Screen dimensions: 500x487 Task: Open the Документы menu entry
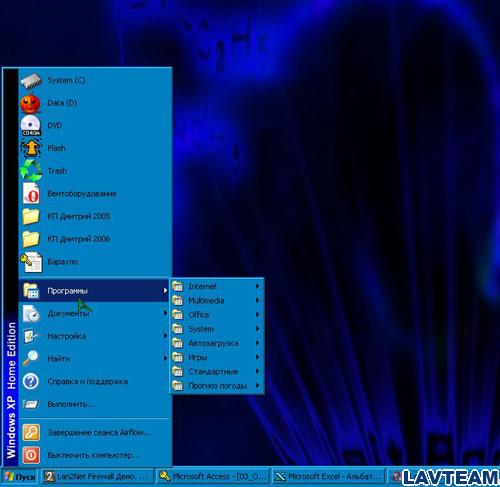click(x=94, y=313)
